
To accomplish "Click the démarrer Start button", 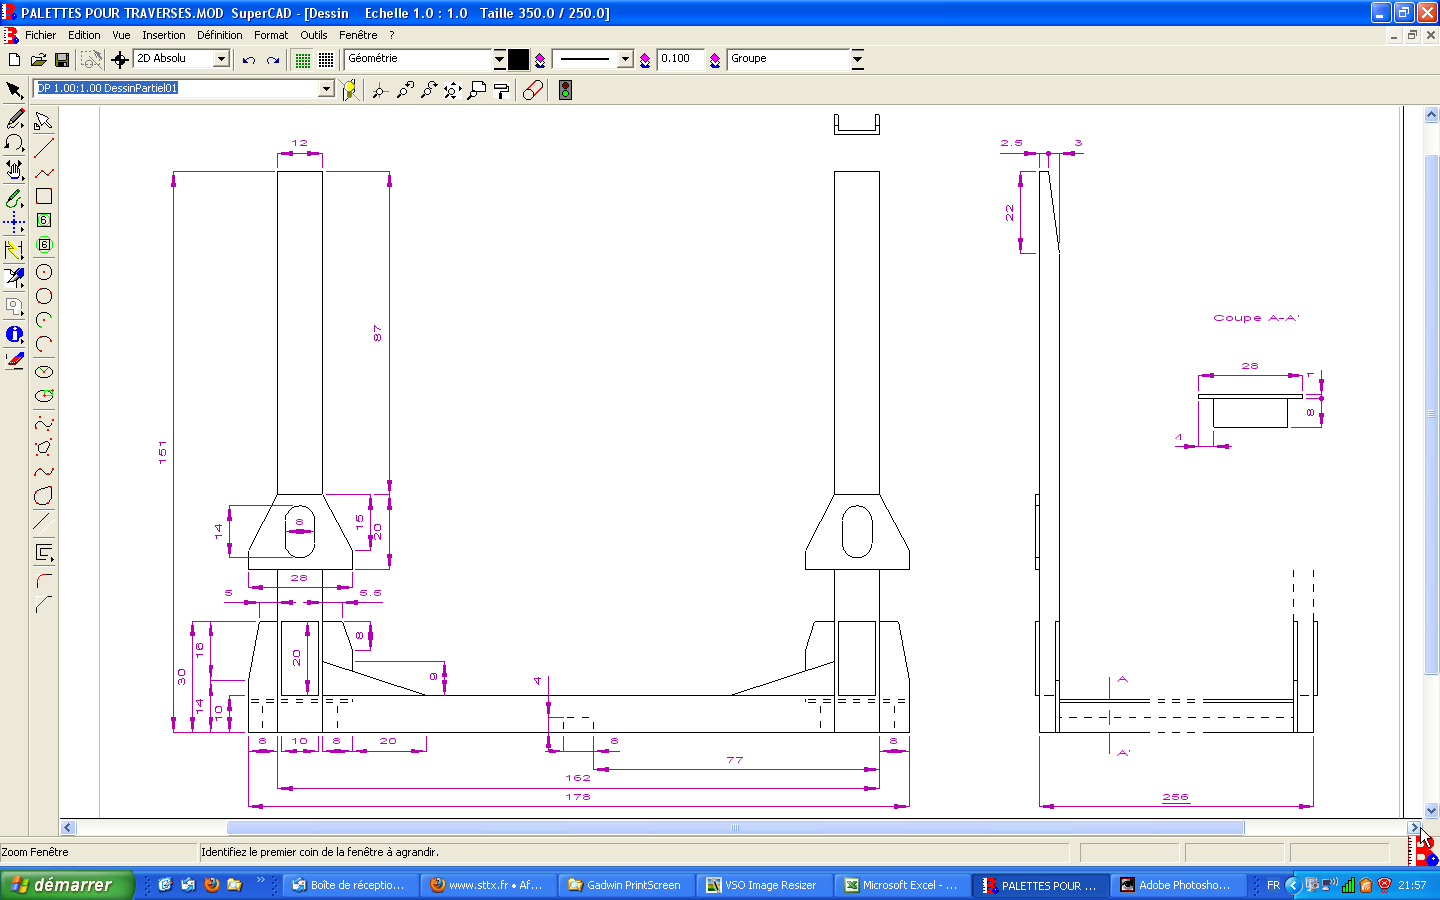I will coord(66,885).
